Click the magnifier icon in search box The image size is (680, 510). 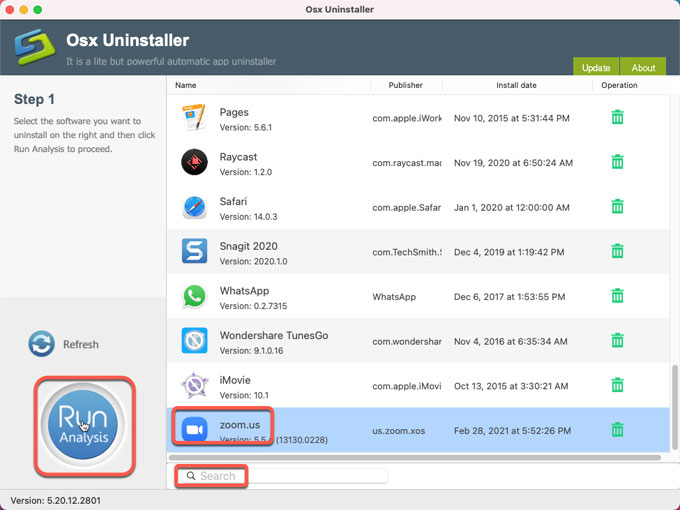[191, 476]
